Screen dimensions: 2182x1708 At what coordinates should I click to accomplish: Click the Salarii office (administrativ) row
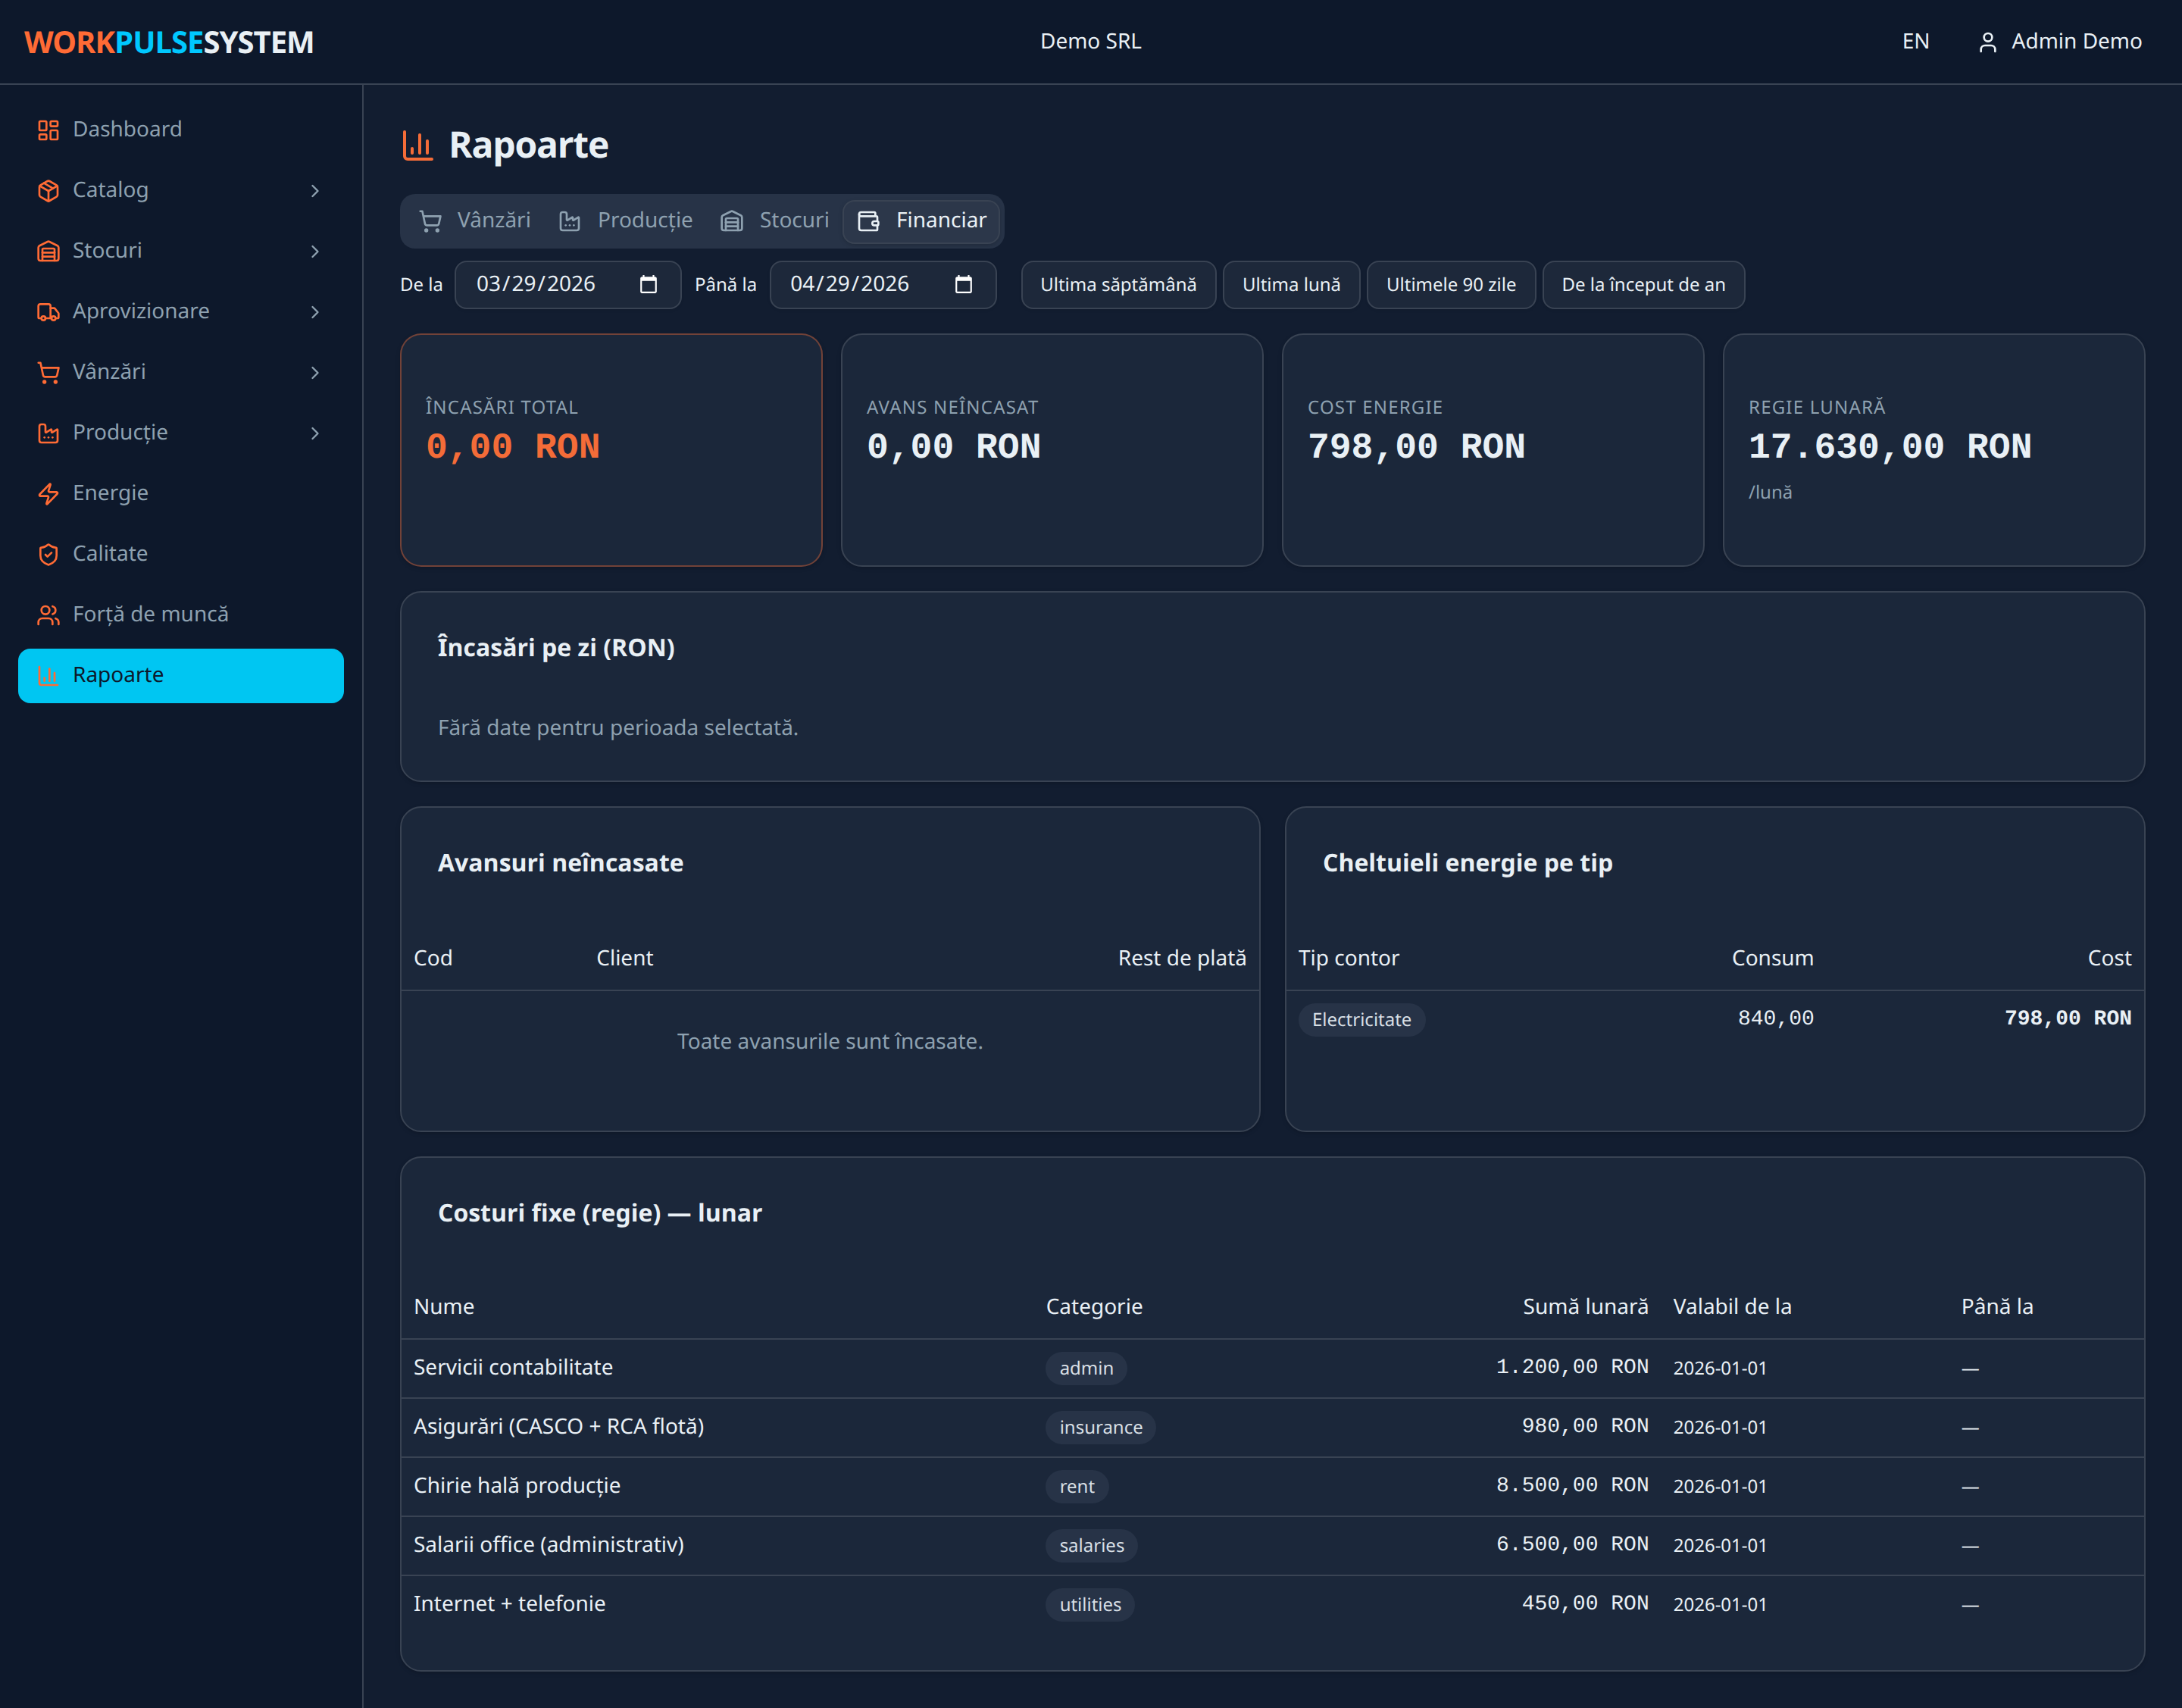(x=1272, y=1545)
